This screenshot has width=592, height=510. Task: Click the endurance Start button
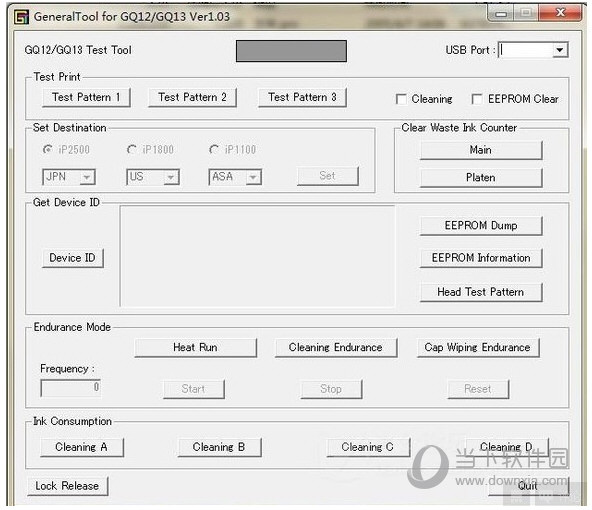[194, 389]
